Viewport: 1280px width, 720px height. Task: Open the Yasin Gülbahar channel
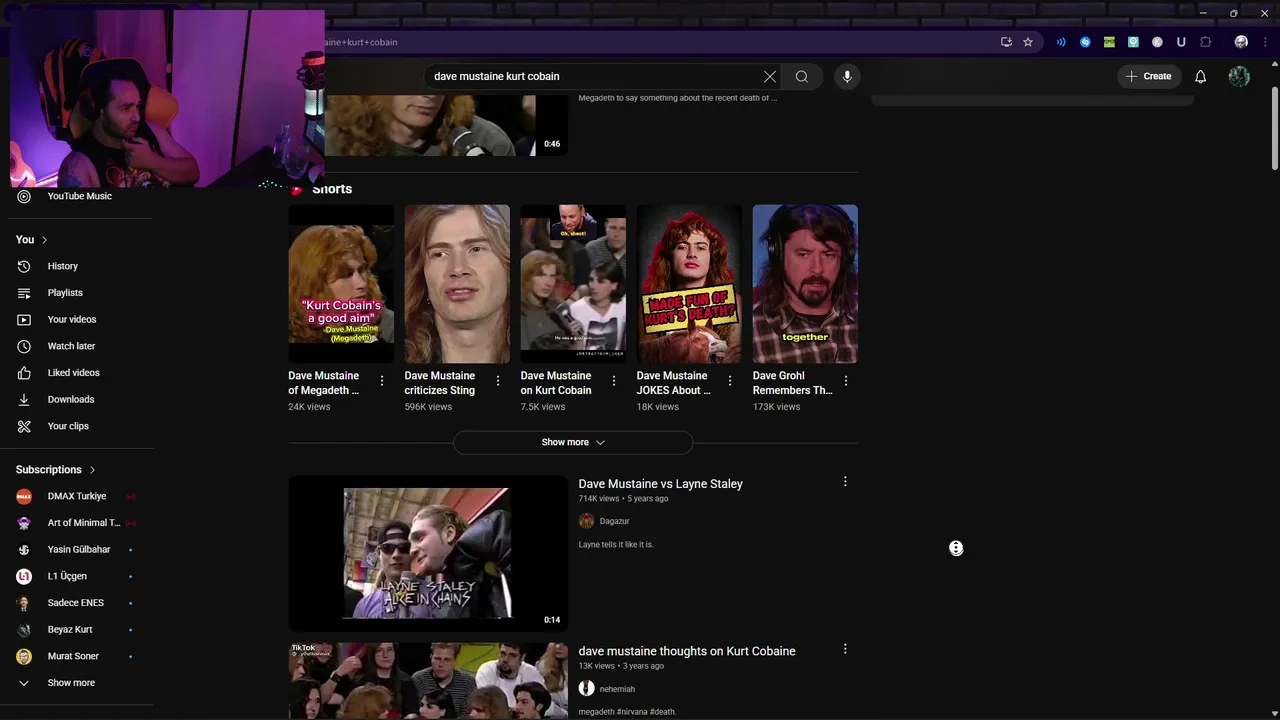[x=77, y=549]
